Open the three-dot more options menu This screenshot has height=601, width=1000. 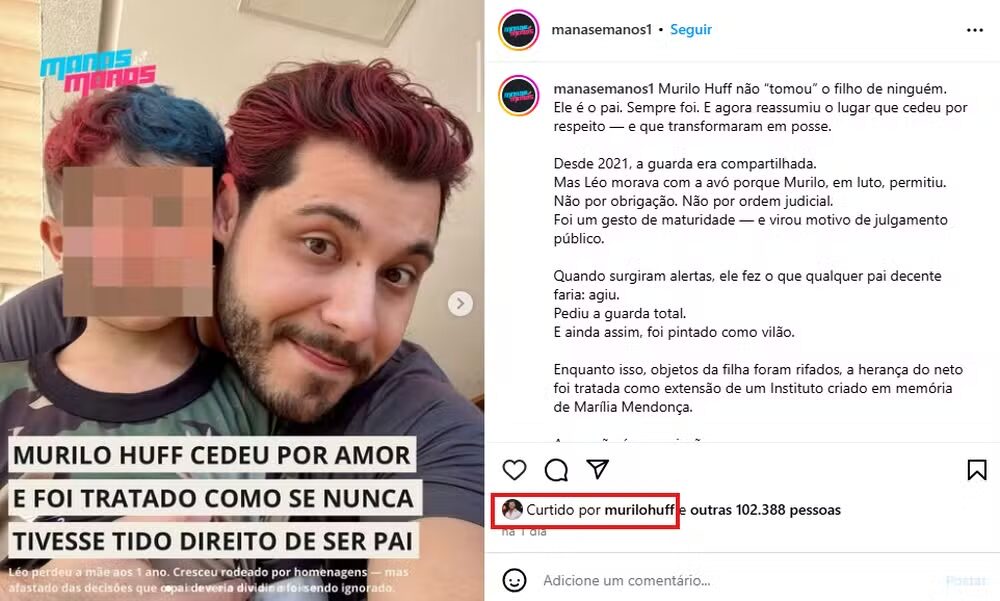pyautogui.click(x=974, y=30)
